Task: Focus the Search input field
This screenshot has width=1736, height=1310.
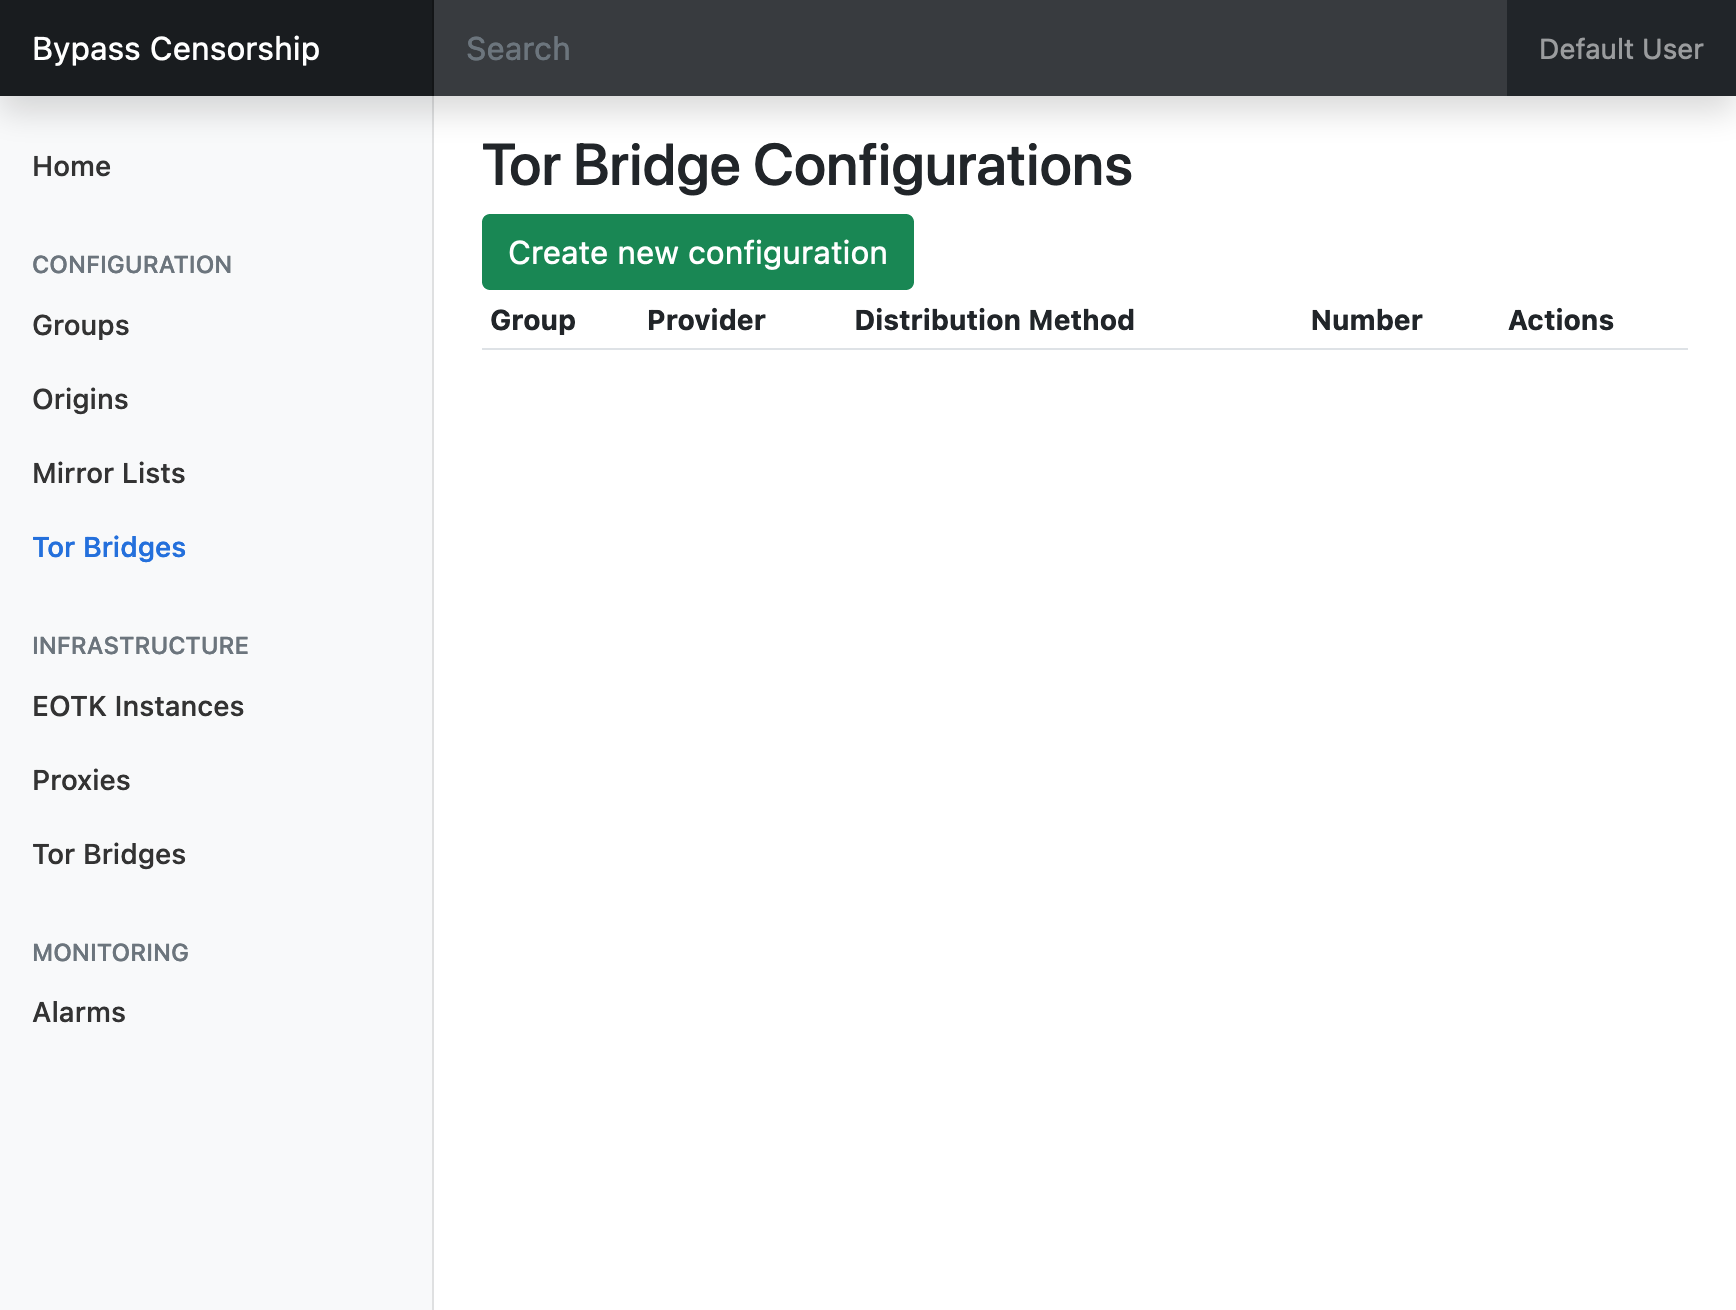Action: click(x=968, y=48)
